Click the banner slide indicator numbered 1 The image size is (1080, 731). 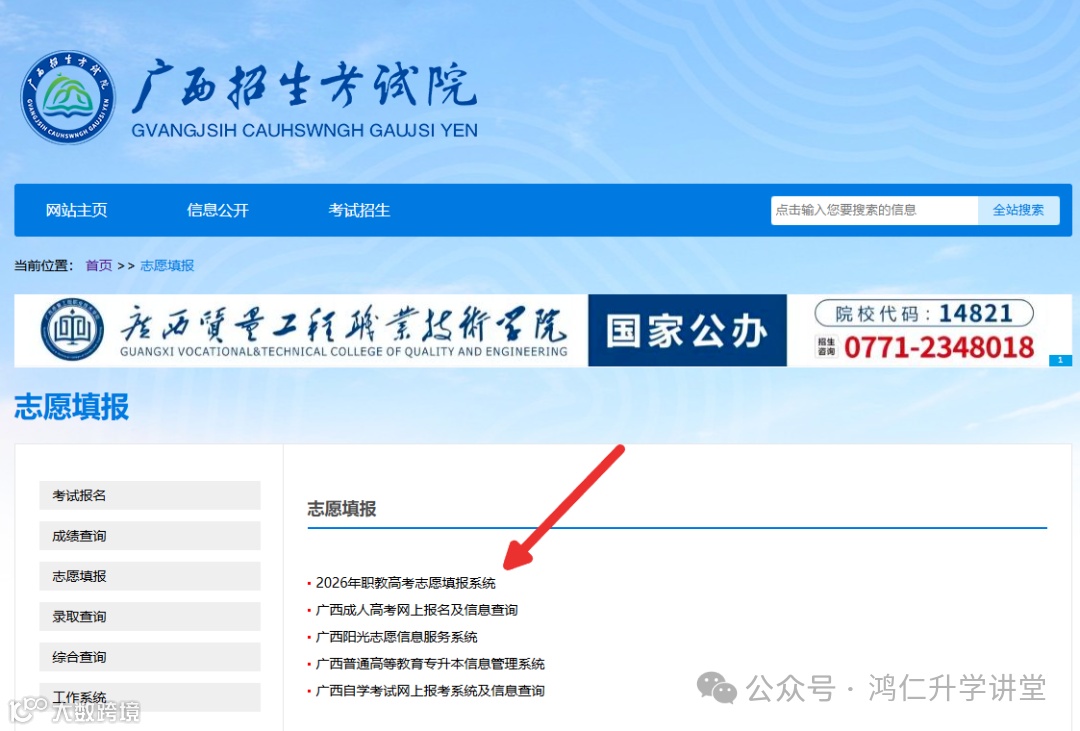point(1060,360)
